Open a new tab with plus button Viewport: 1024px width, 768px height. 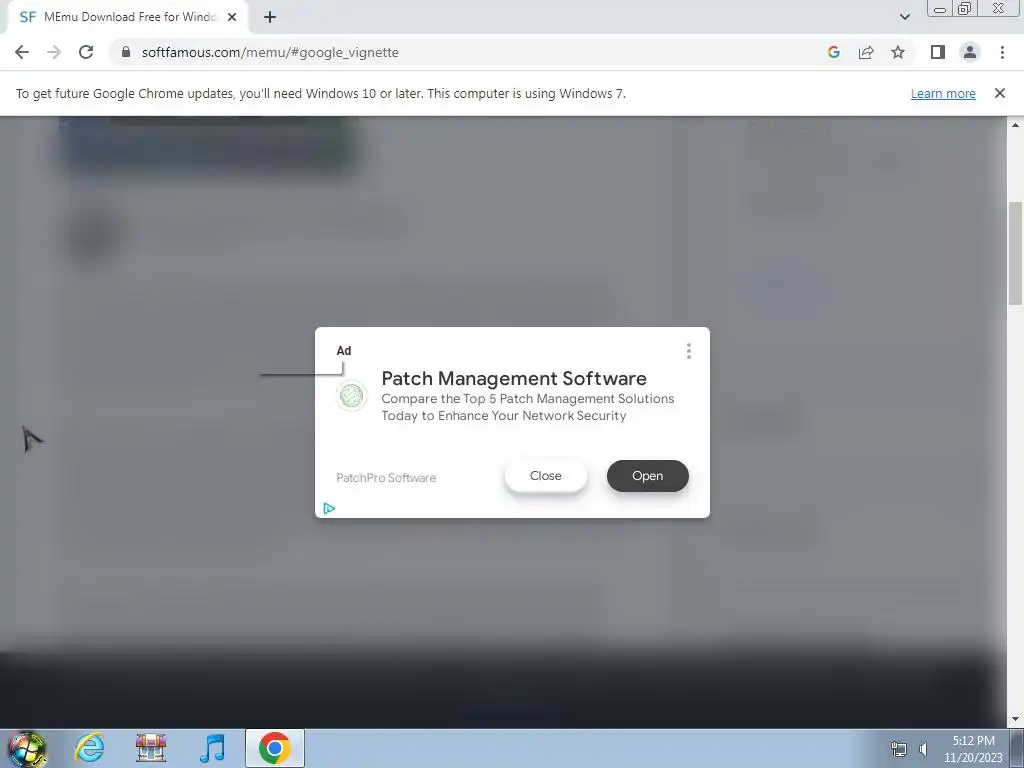tap(270, 17)
